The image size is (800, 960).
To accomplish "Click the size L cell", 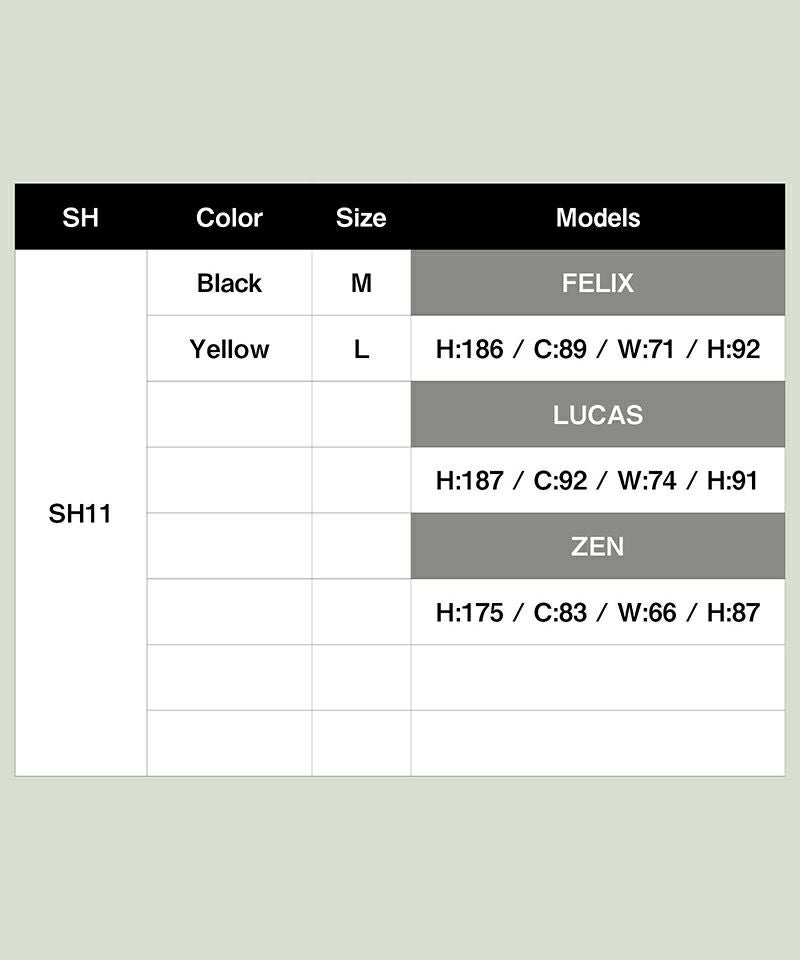I will point(361,349).
